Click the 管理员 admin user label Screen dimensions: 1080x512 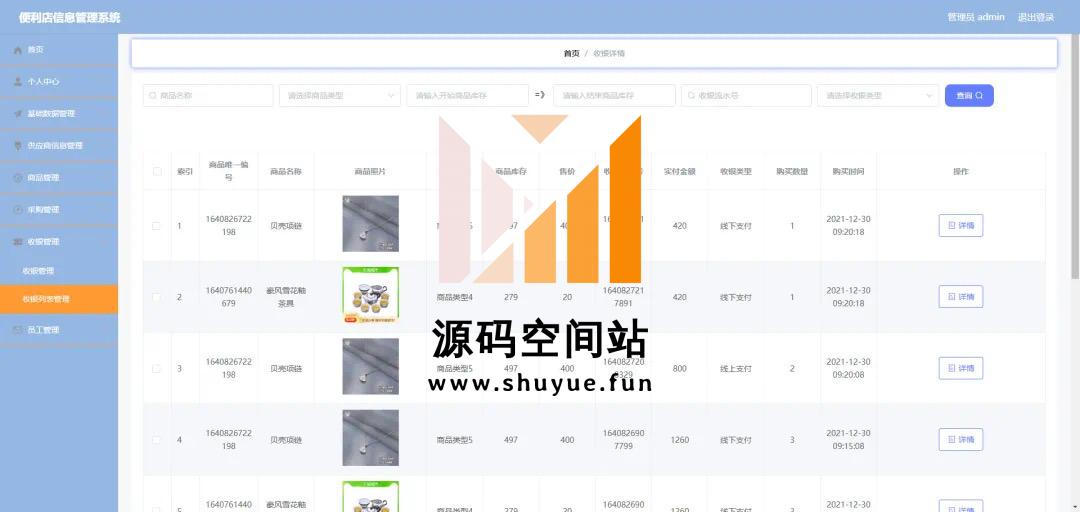[976, 17]
